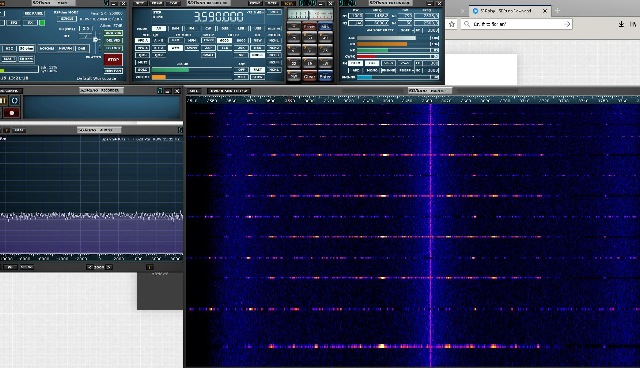The image size is (640, 368).
Task: Open REC PANEL from the Main panel
Action: pyautogui.click(x=34, y=13)
